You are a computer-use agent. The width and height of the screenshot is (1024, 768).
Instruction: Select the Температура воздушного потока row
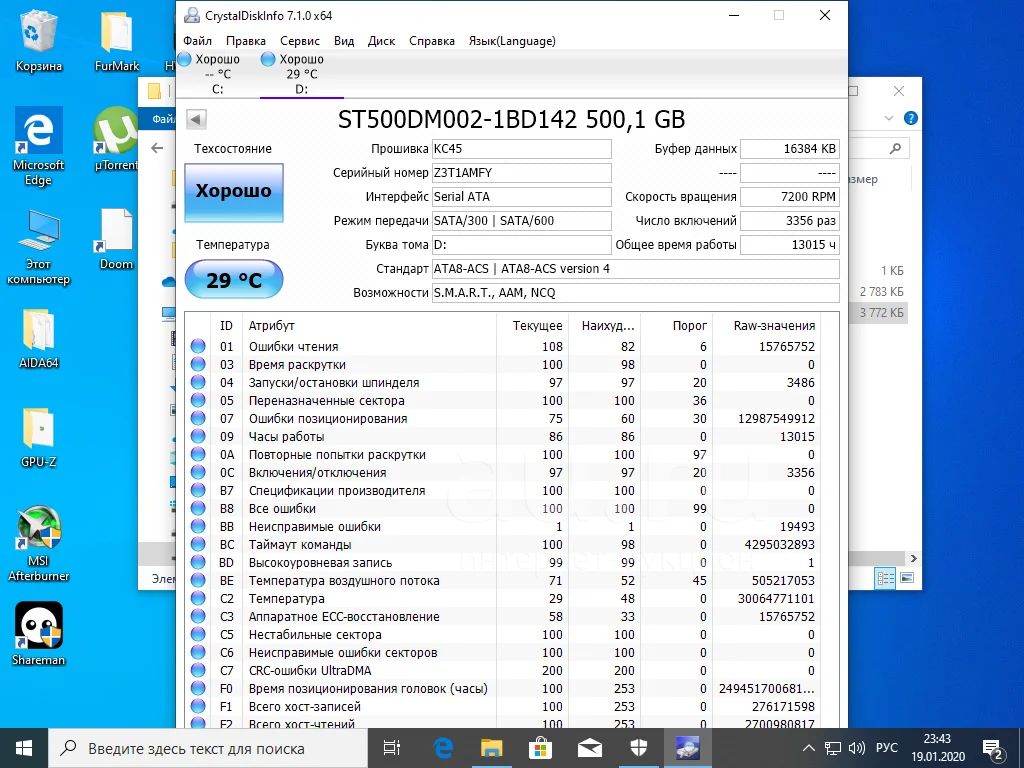tap(503, 581)
